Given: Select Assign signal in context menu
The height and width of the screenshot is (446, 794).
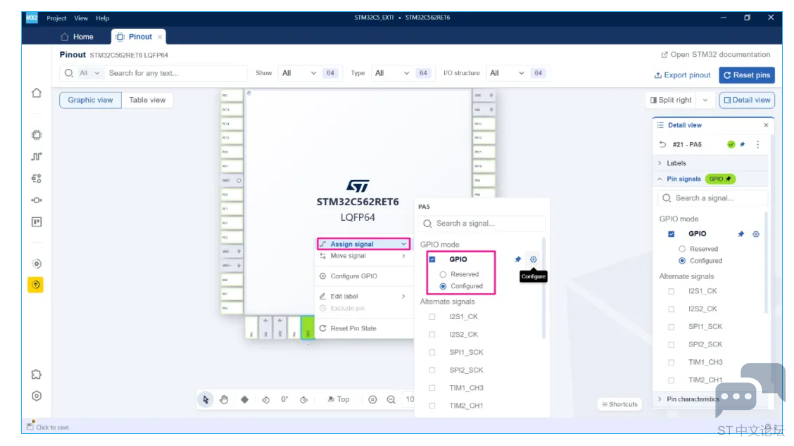Looking at the screenshot, I should point(363,244).
